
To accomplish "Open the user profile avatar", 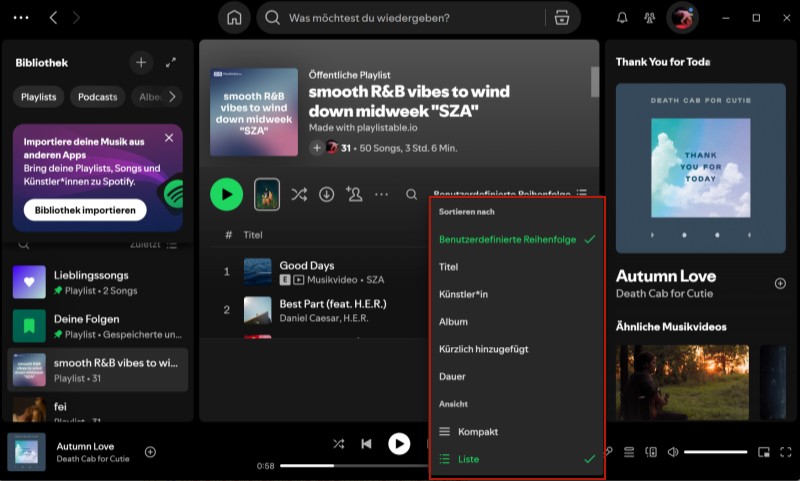I will [x=682, y=18].
